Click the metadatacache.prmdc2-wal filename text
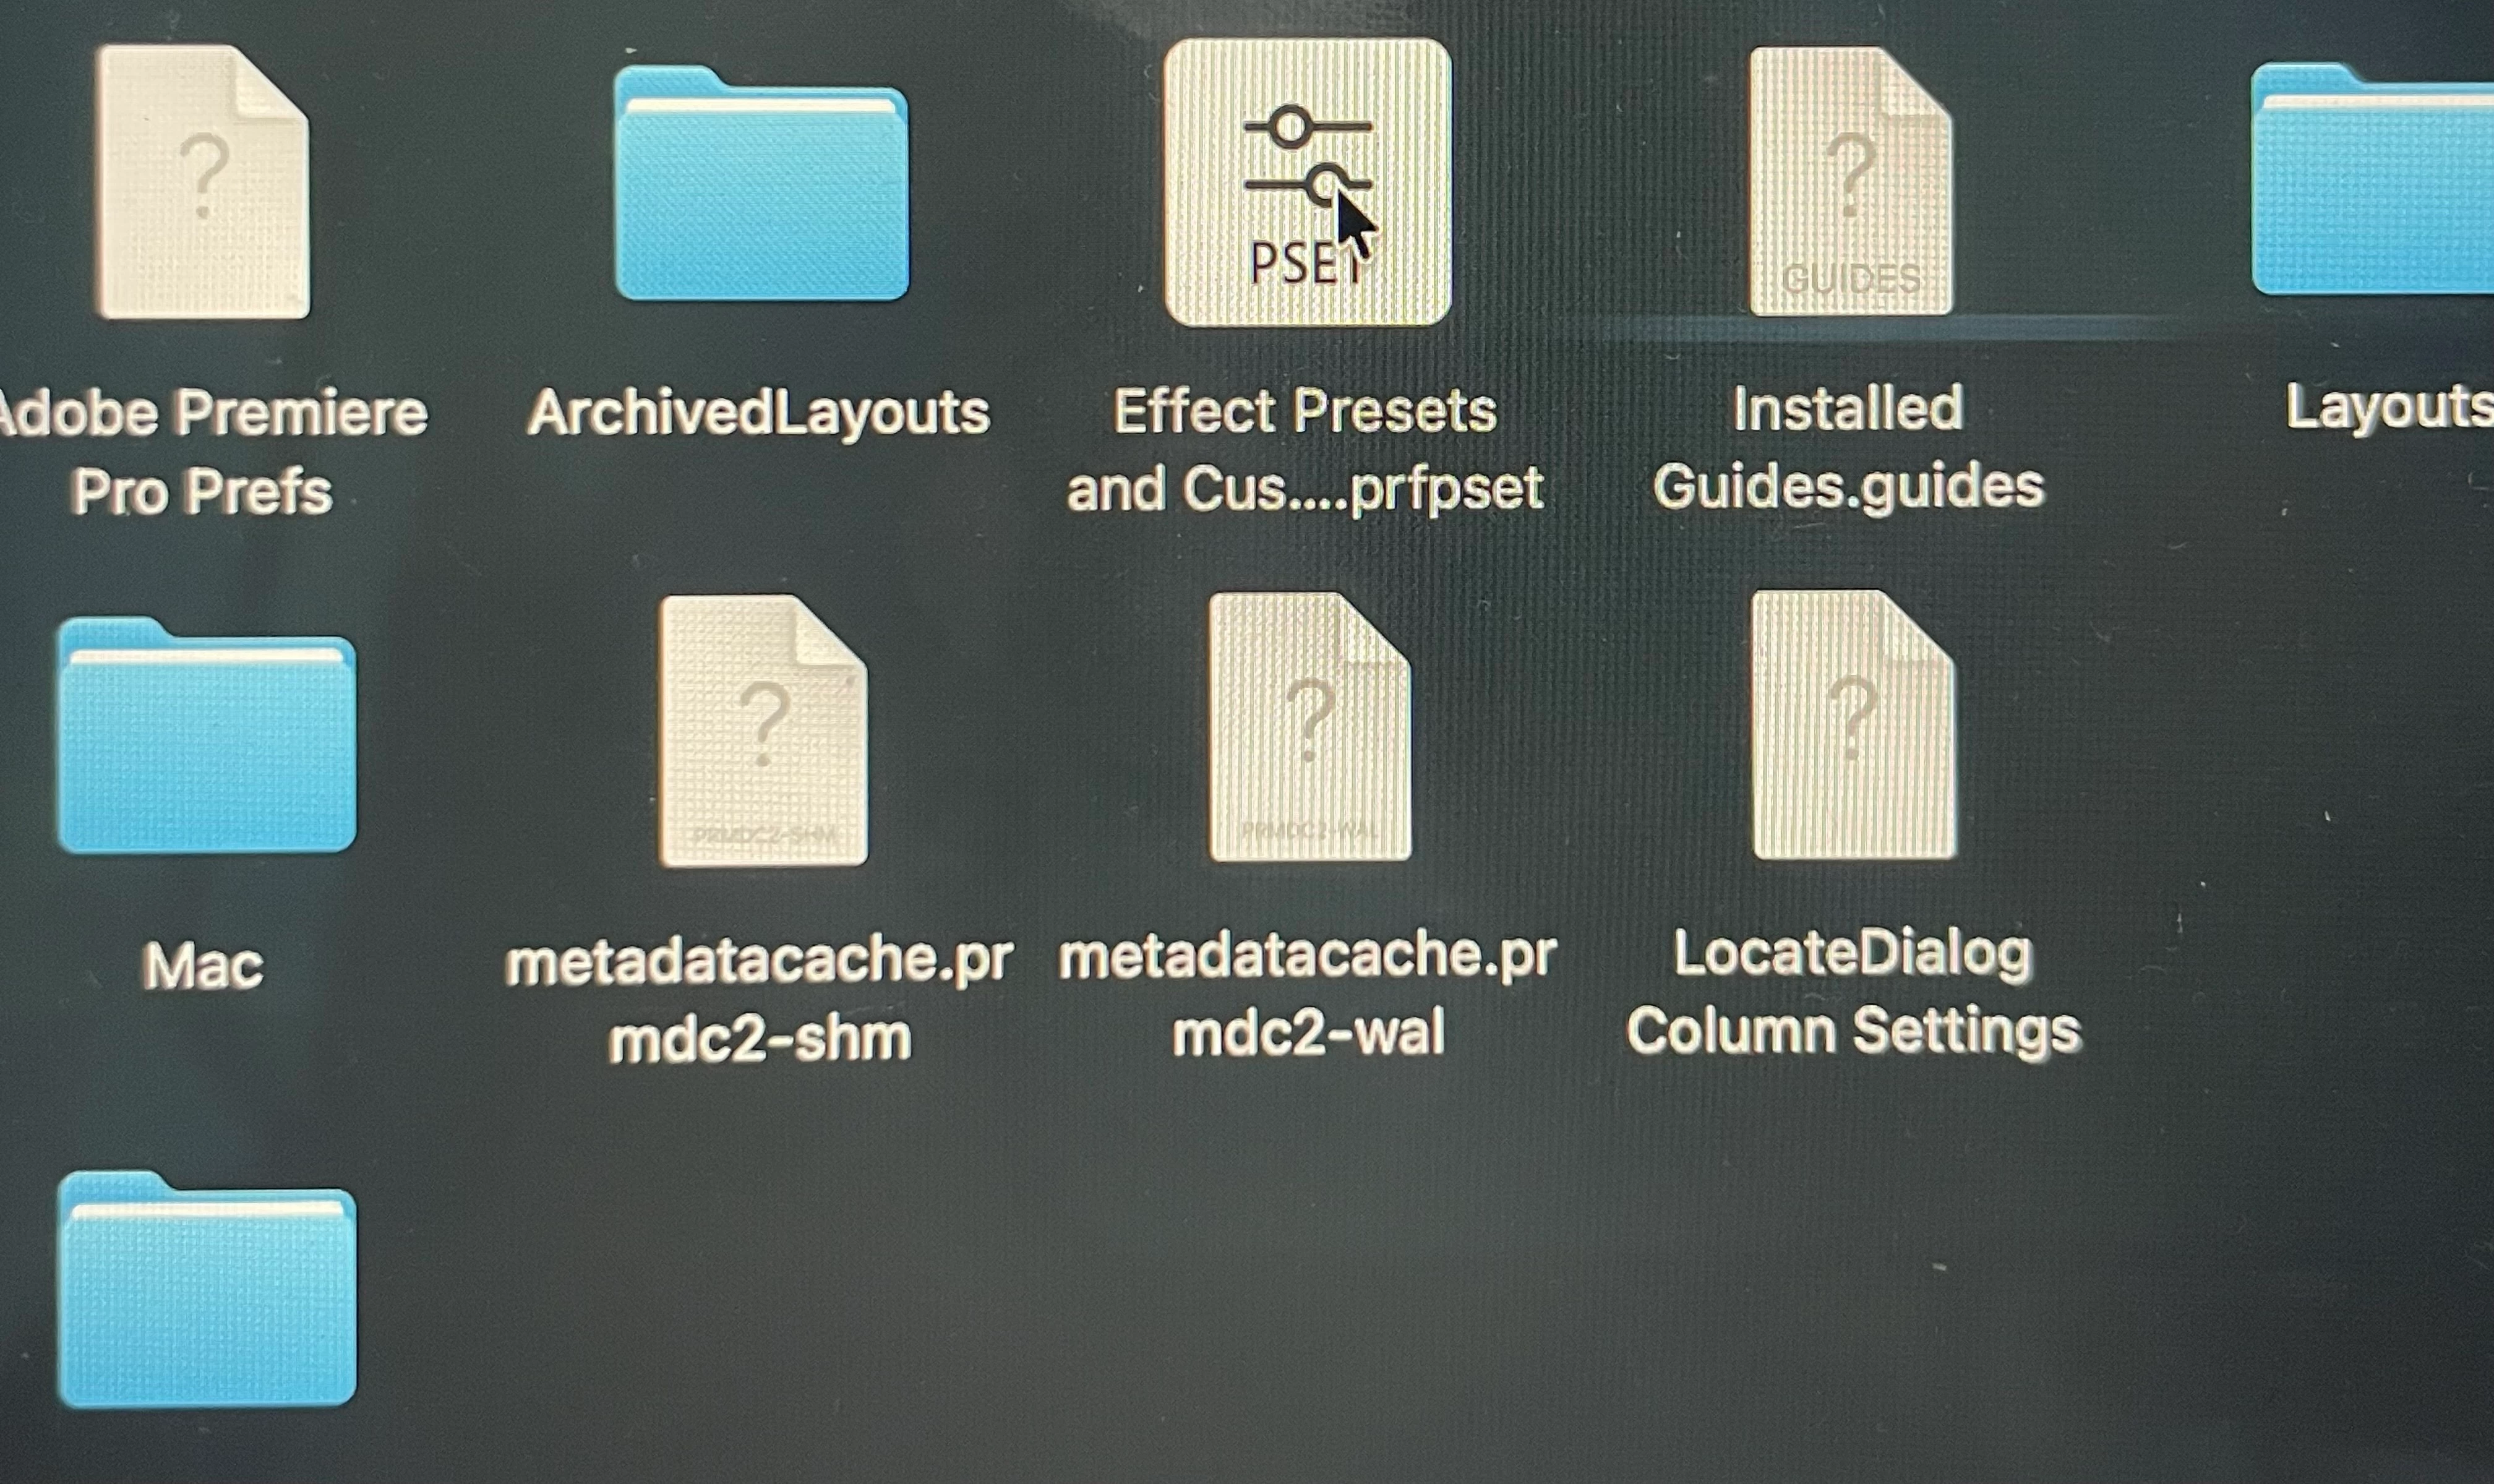Image resolution: width=2494 pixels, height=1484 pixels. [x=1307, y=994]
